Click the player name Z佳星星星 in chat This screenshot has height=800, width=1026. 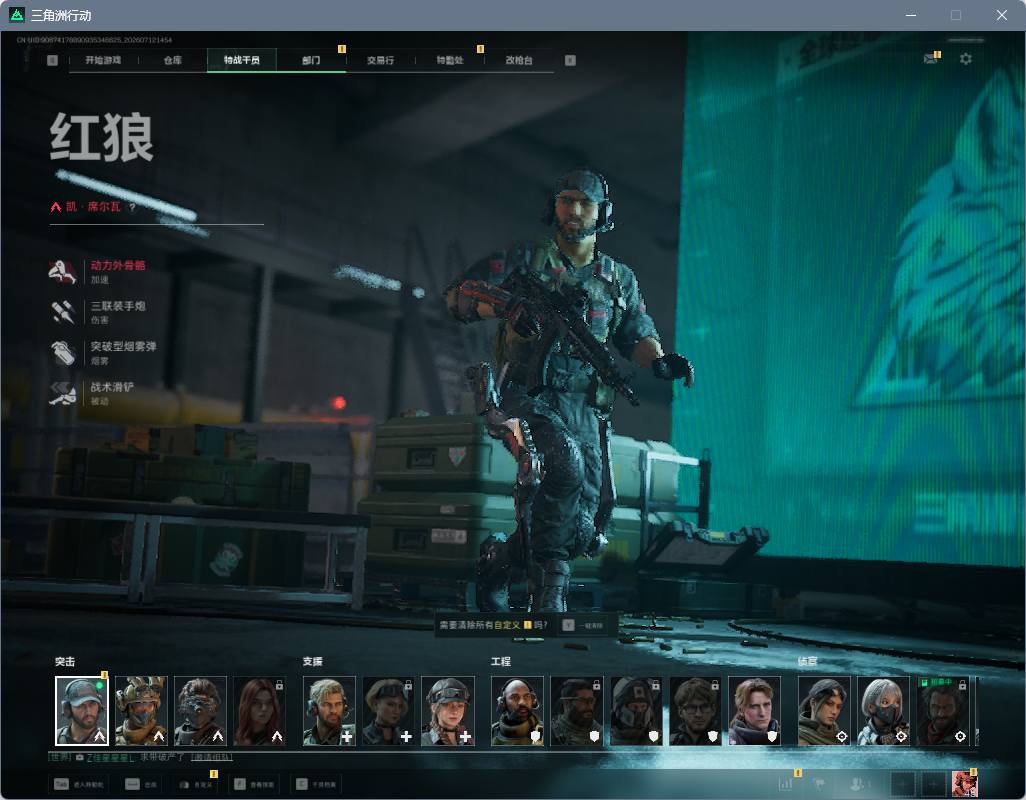pyautogui.click(x=110, y=757)
